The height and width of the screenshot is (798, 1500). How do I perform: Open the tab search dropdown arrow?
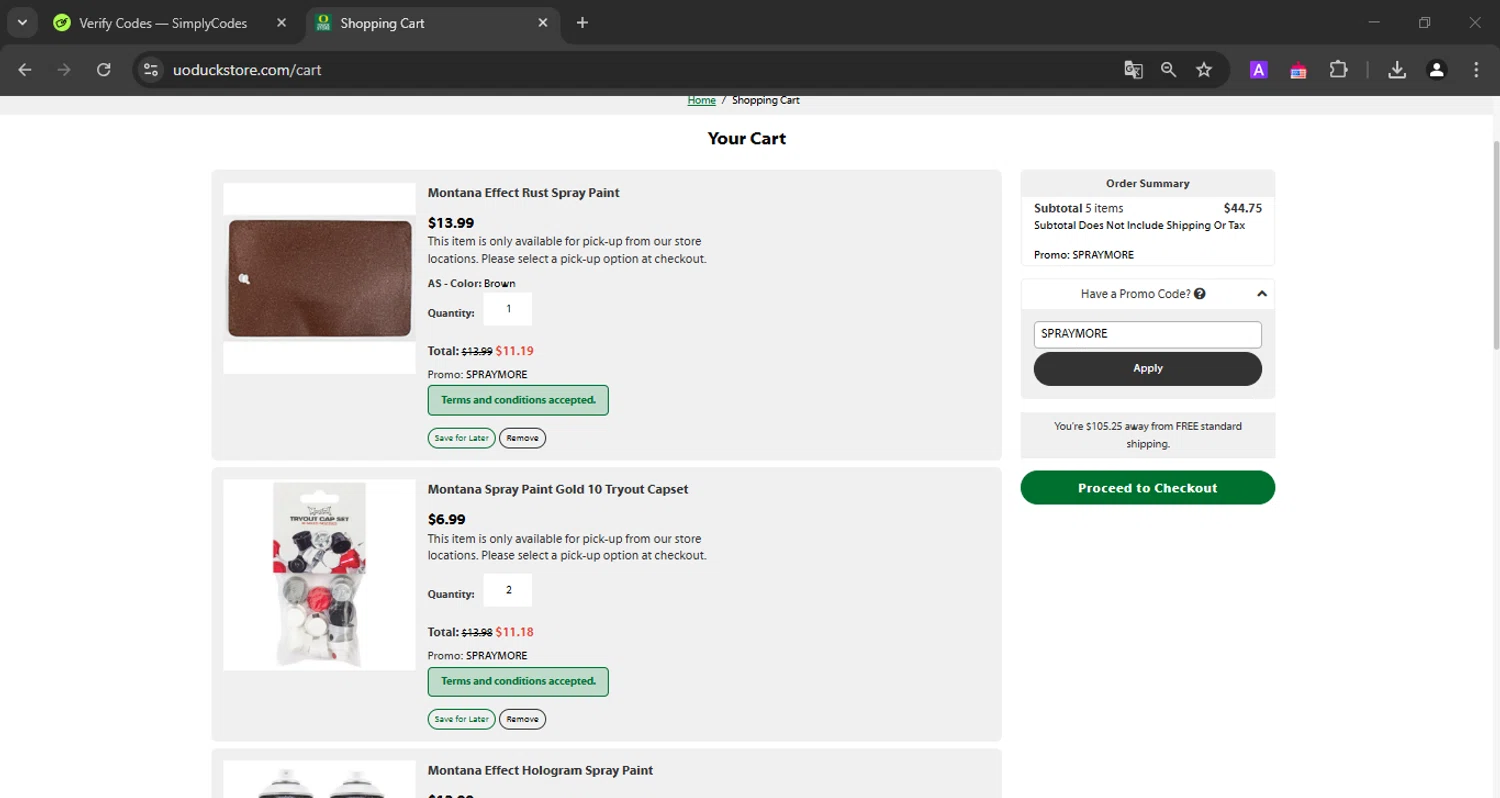tap(21, 23)
